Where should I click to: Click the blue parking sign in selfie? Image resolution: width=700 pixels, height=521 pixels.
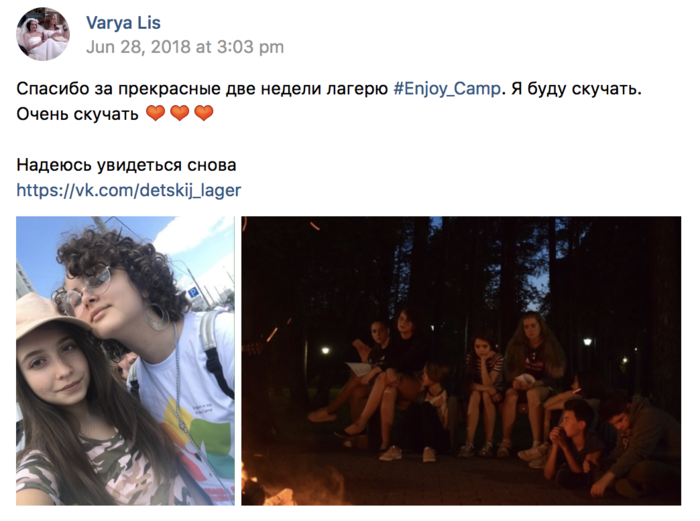[193, 294]
